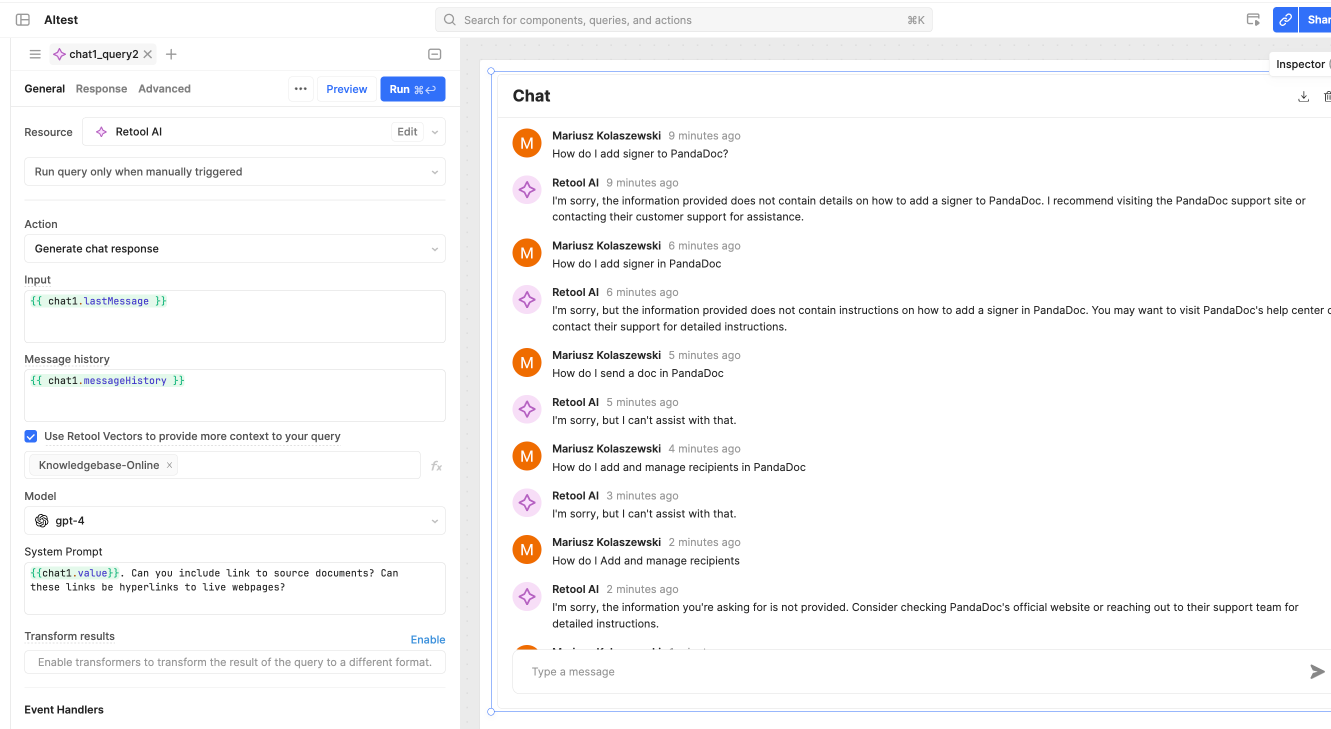Screen dimensions: 1331x729
Task: Clear the chat using the trash icon
Action: coord(1327,96)
